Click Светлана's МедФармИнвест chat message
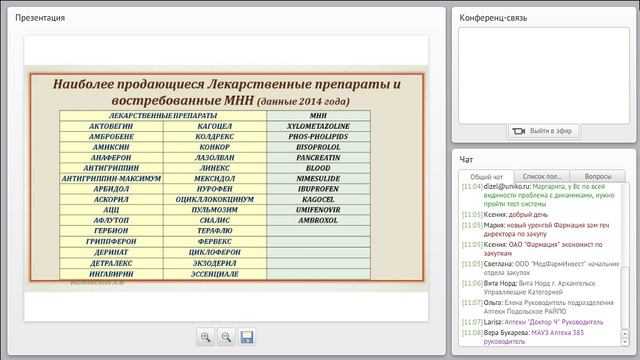 coord(541,268)
